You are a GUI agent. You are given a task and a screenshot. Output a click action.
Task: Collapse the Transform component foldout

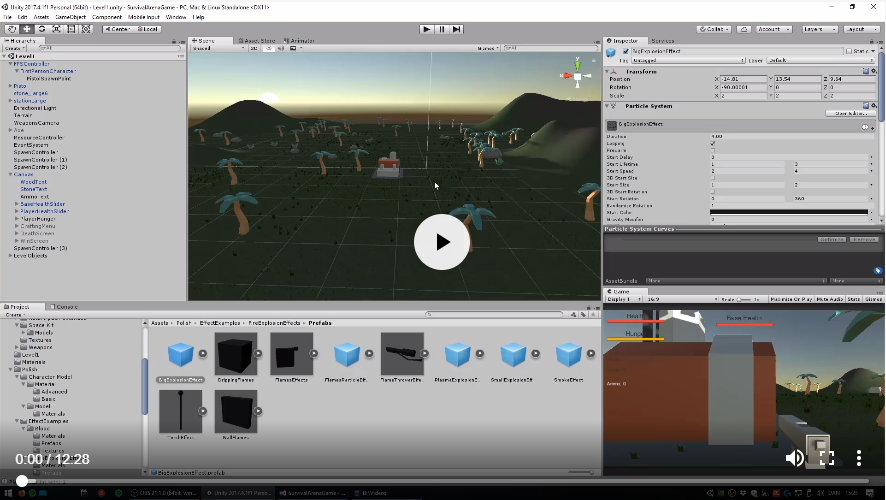click(x=607, y=72)
